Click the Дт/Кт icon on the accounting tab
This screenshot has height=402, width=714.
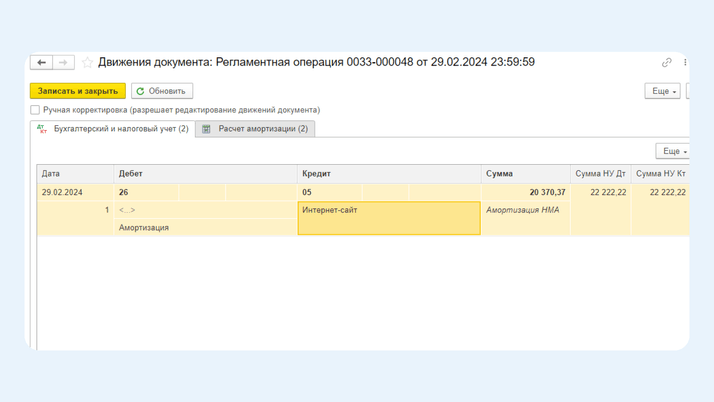point(42,129)
